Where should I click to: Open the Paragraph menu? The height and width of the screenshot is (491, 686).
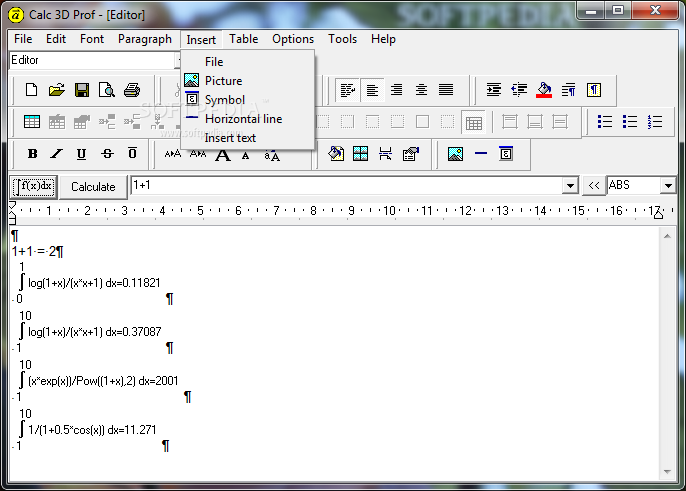[145, 39]
